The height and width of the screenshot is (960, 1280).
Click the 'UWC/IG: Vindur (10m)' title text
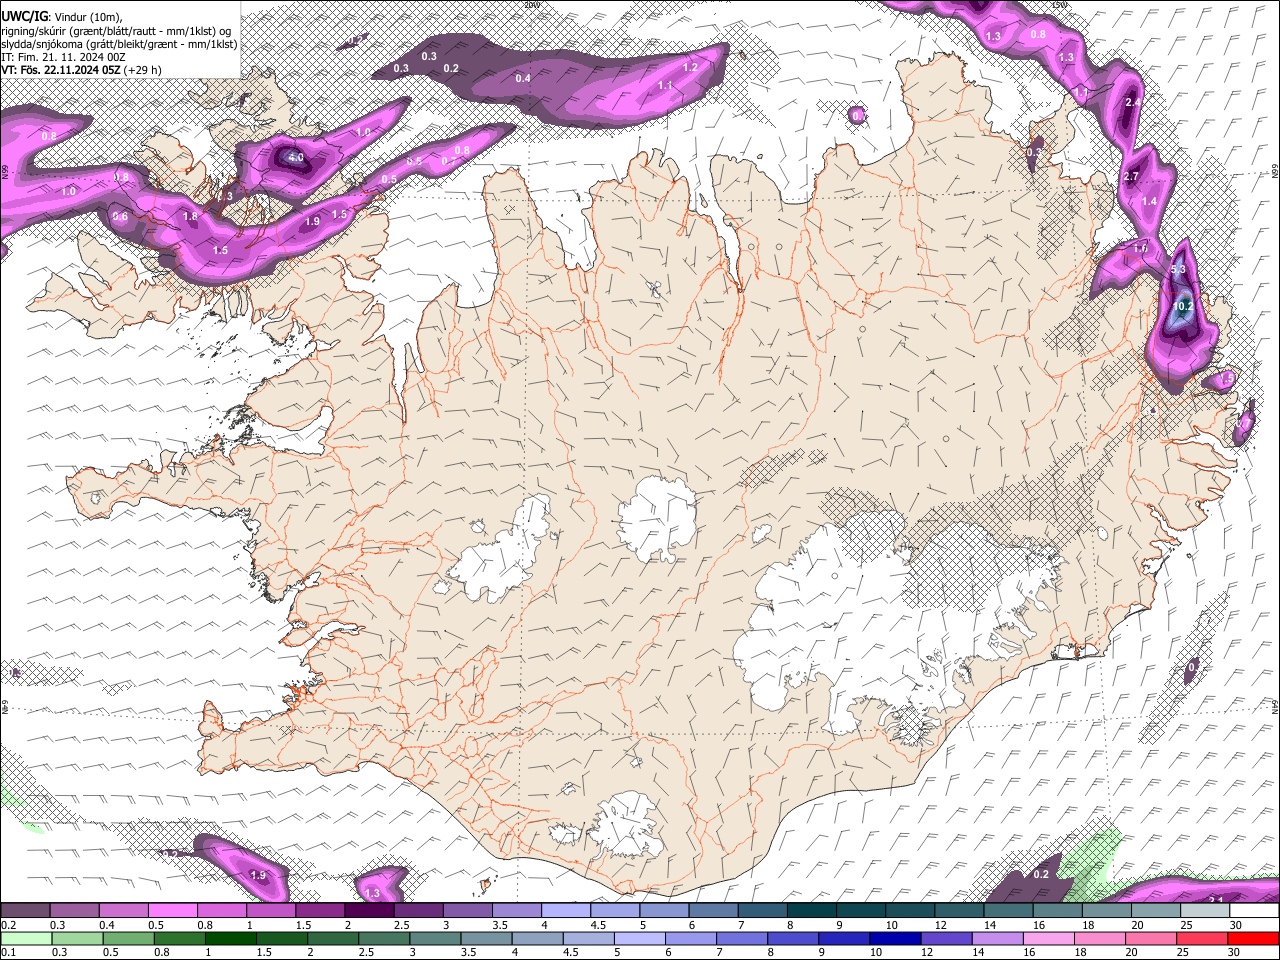coord(61,17)
